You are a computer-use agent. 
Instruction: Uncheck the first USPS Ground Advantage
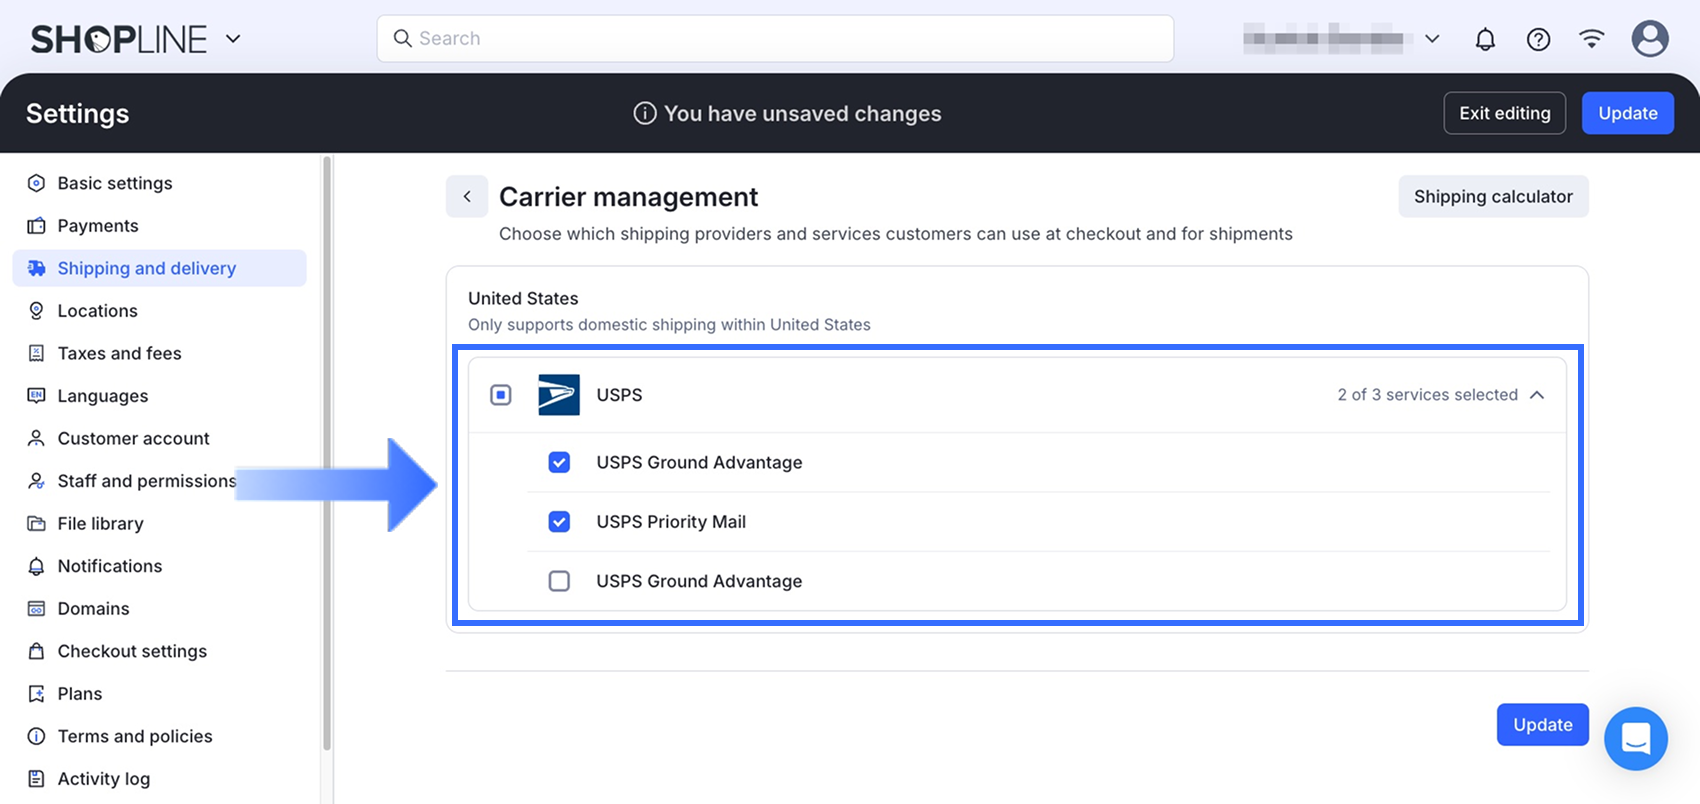(x=559, y=462)
